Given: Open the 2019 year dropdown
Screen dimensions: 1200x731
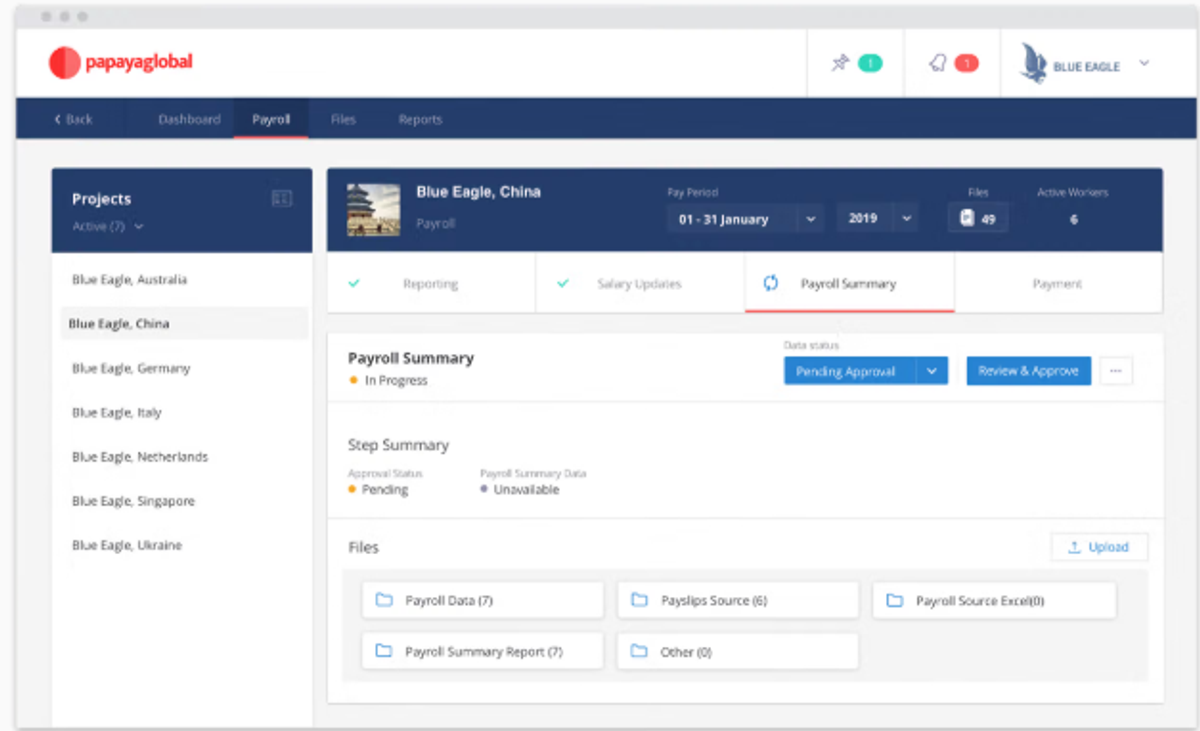Looking at the screenshot, I should [876, 218].
